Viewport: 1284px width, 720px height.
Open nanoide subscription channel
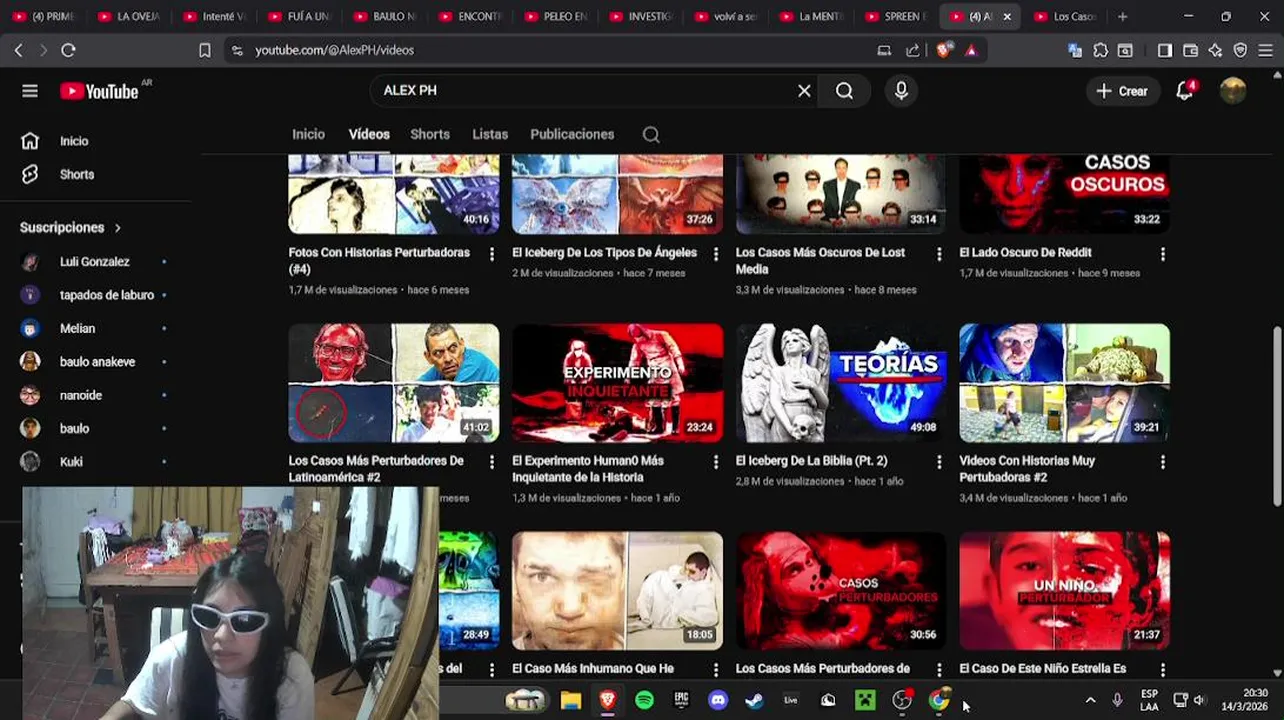click(95, 395)
